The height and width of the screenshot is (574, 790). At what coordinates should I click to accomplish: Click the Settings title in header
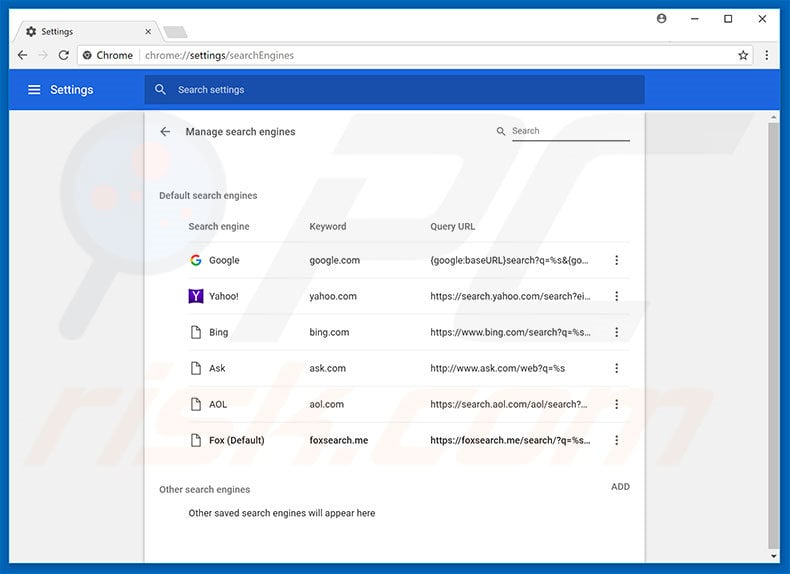coord(72,90)
